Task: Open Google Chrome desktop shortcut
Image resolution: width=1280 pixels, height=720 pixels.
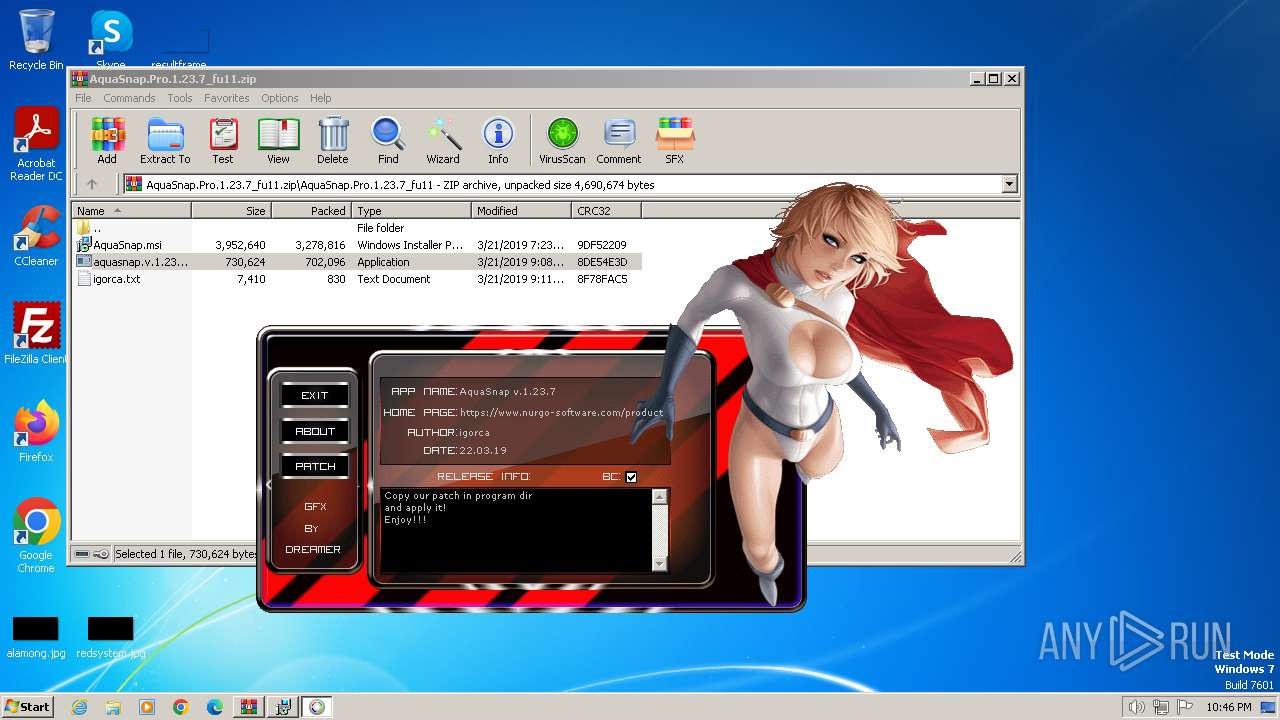Action: [36, 536]
